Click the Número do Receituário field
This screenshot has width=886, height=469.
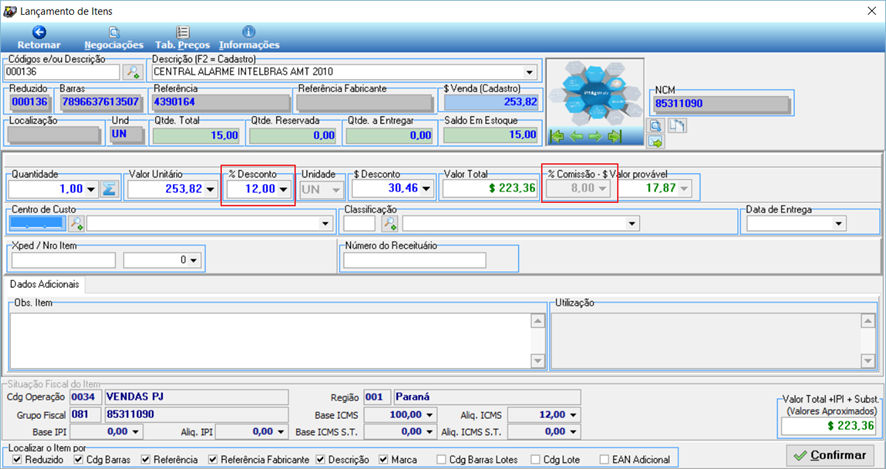(x=415, y=260)
